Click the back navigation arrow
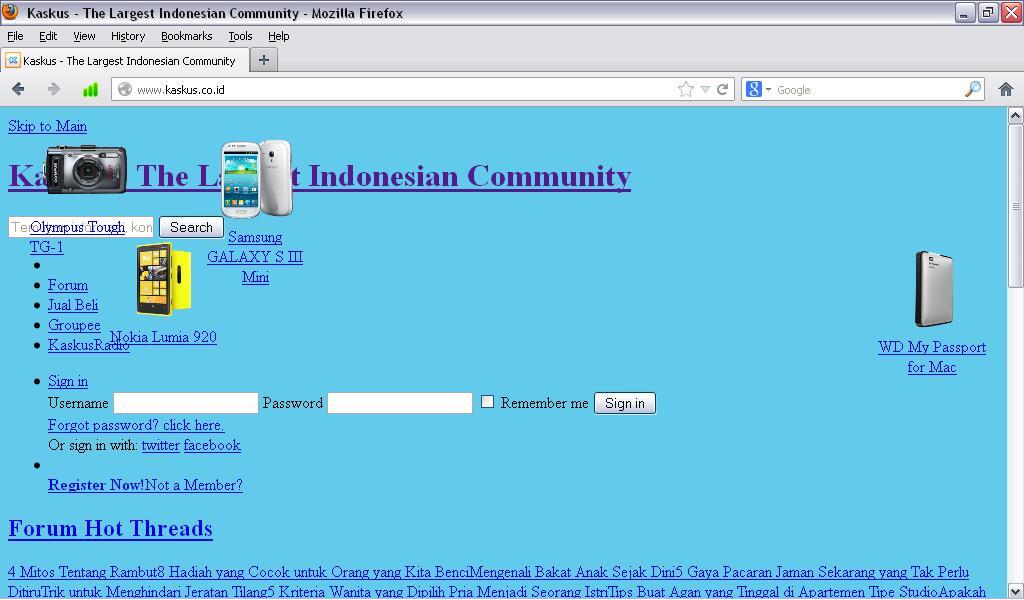Screen dimensions: 1024x600 tap(18, 89)
